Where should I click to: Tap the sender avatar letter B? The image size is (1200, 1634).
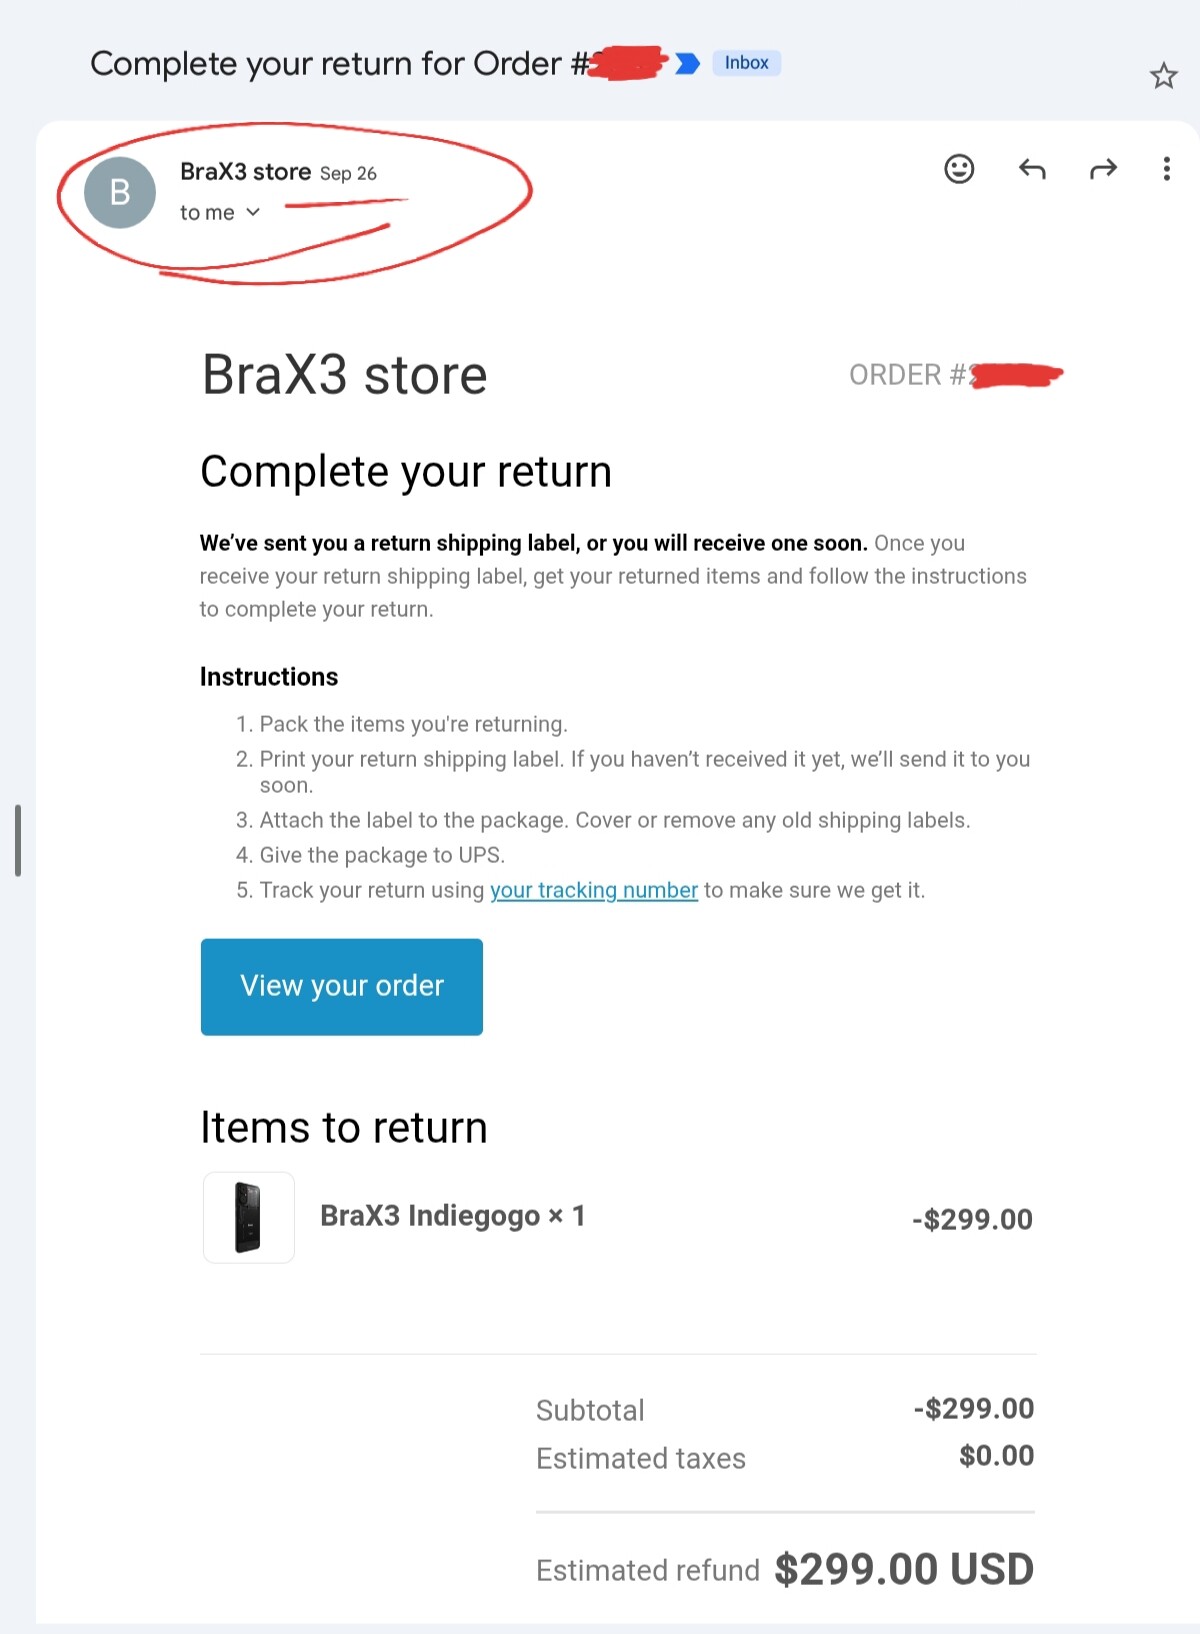[120, 192]
